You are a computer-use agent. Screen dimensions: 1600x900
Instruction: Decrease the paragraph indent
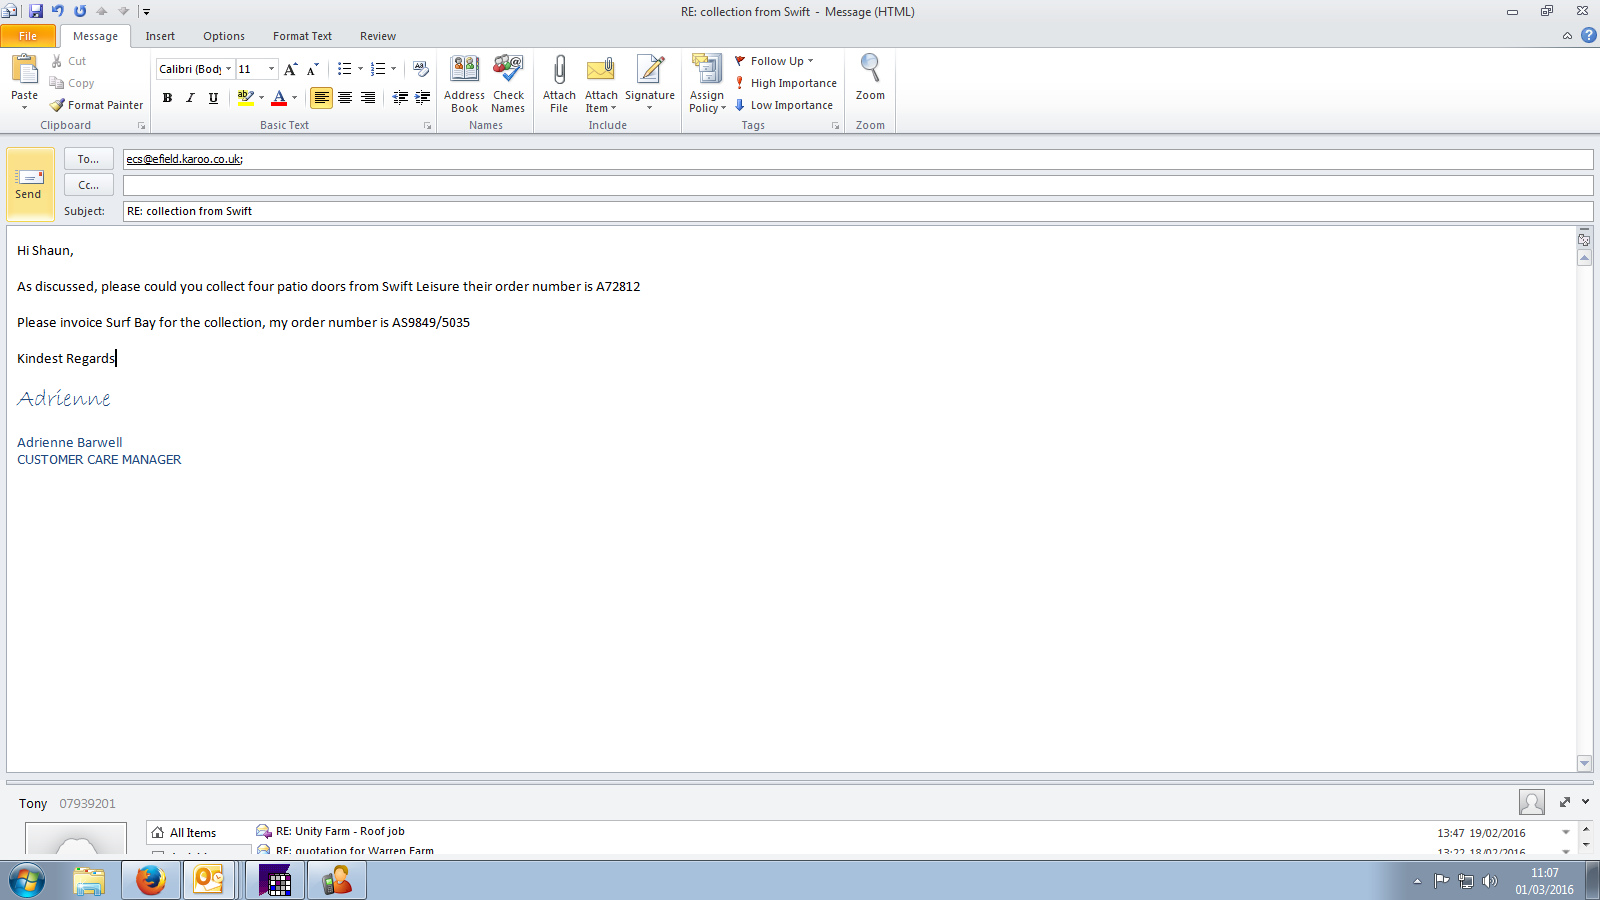[400, 97]
